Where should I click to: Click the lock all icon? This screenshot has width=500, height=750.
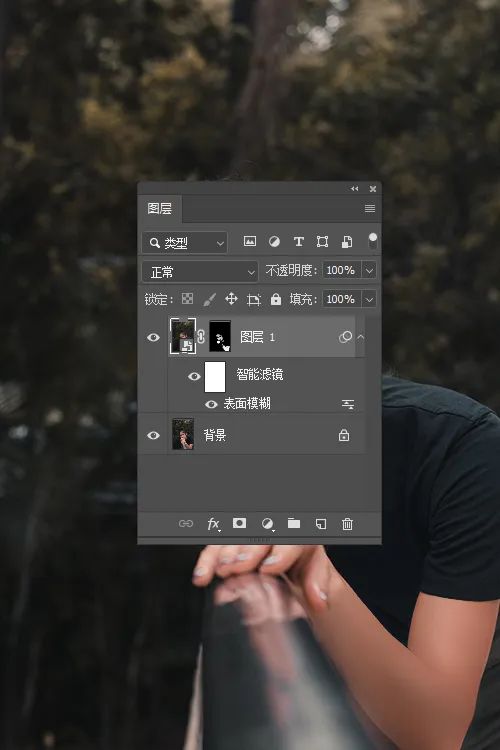pyautogui.click(x=276, y=299)
